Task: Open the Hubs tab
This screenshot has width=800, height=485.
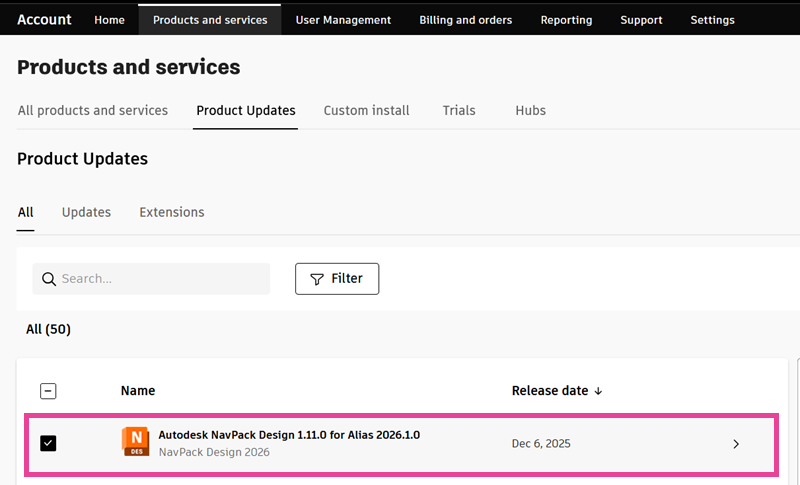Action: (530, 110)
